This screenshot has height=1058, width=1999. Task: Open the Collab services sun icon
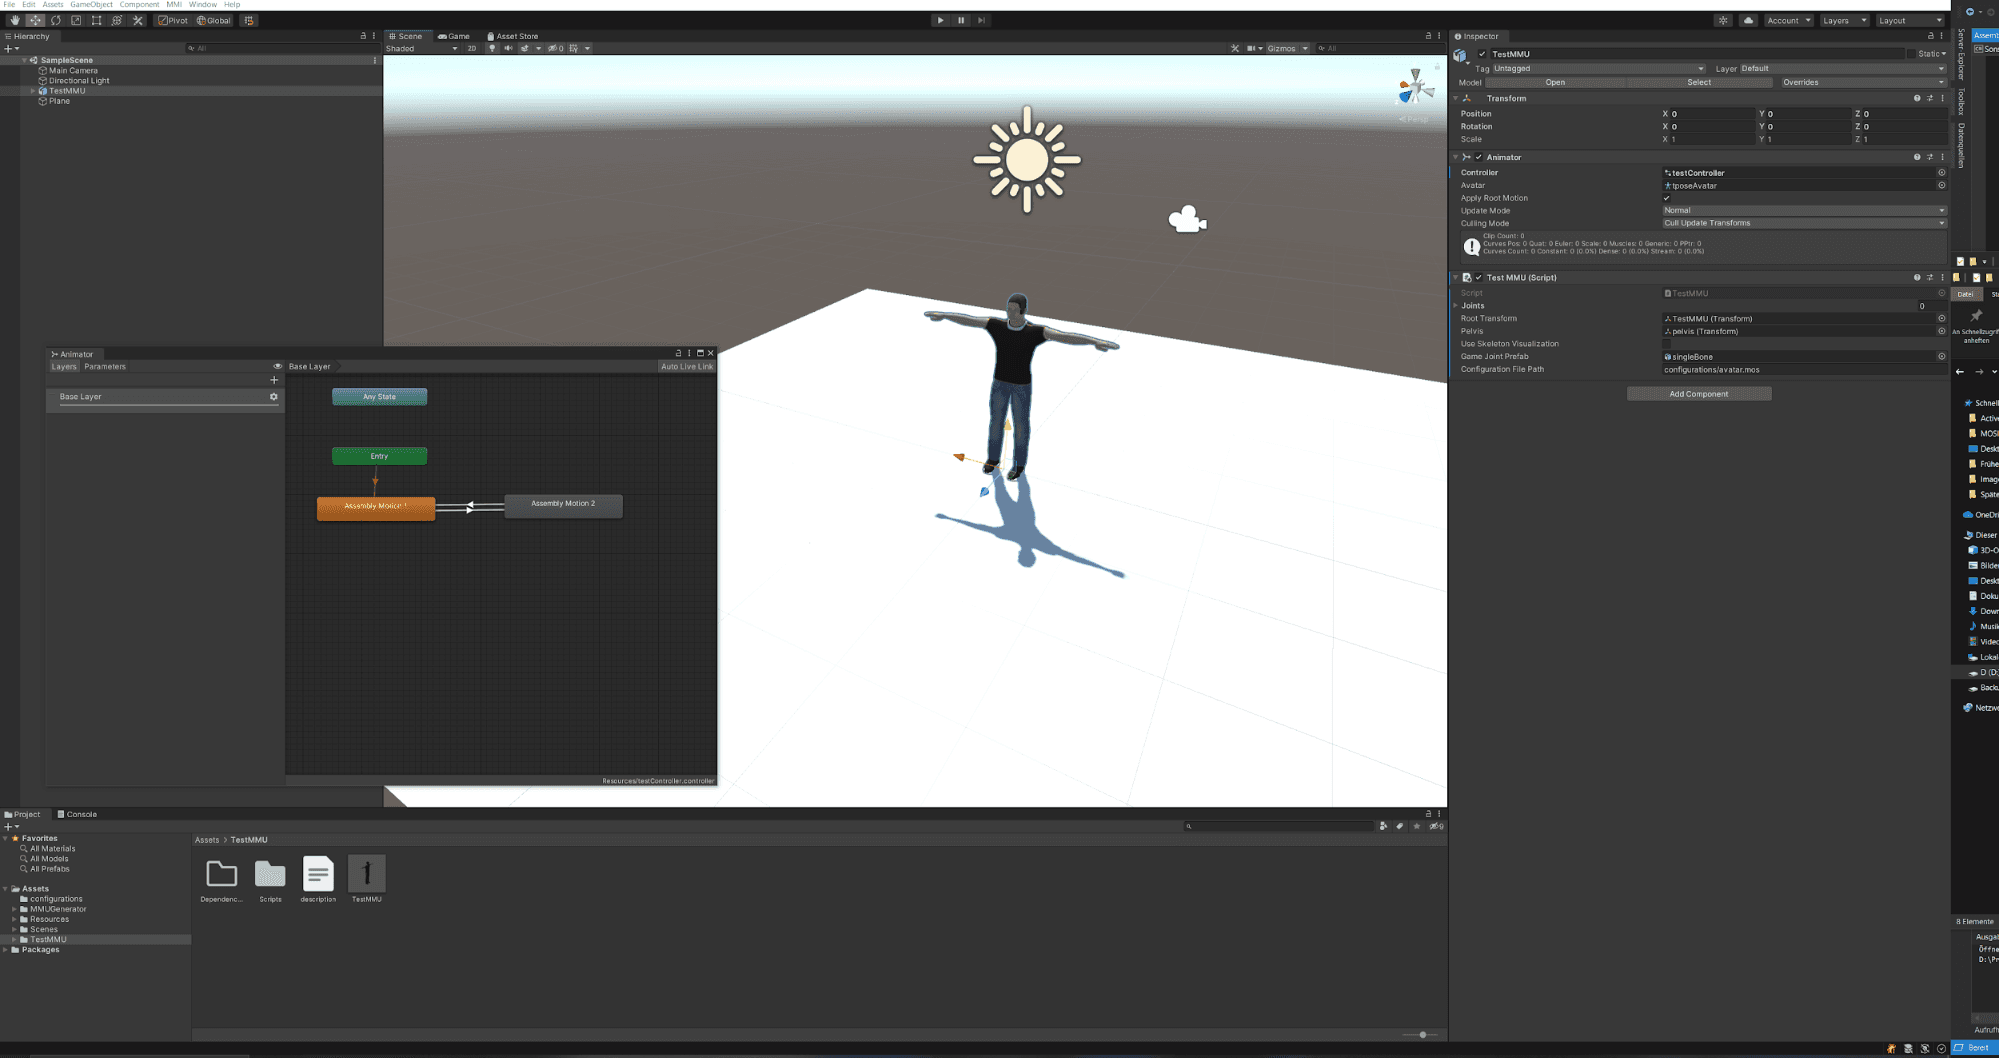click(1723, 20)
